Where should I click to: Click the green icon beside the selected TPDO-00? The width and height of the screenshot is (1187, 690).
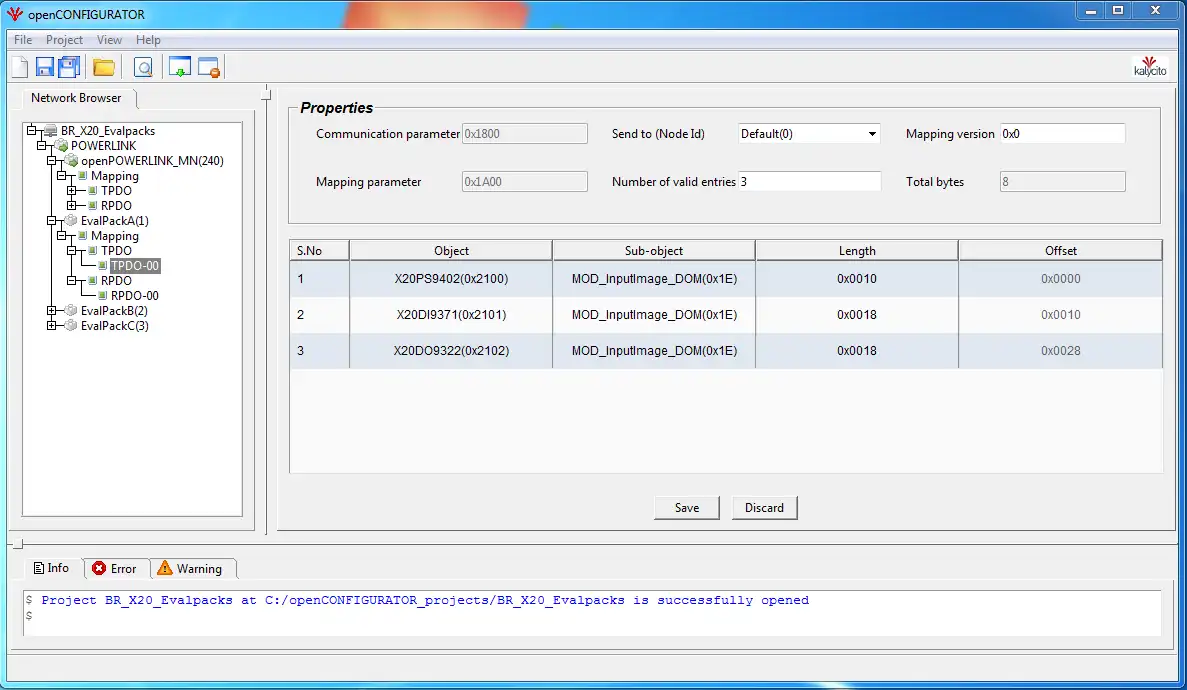(103, 266)
